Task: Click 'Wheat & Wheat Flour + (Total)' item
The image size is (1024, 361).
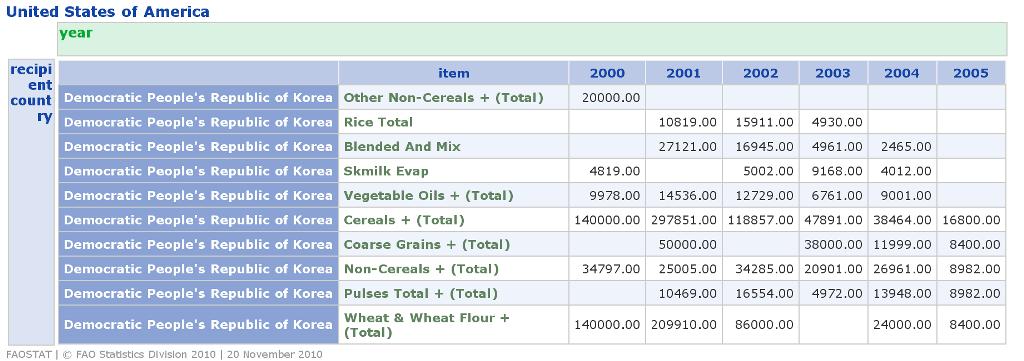Action: point(426,324)
